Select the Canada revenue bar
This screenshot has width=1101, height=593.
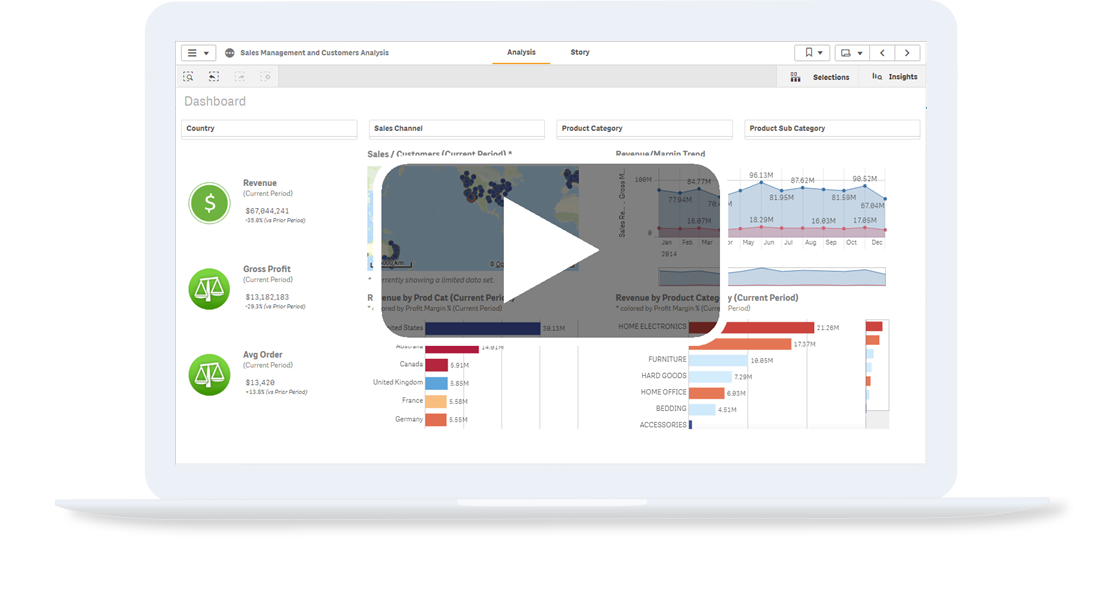[x=436, y=365]
